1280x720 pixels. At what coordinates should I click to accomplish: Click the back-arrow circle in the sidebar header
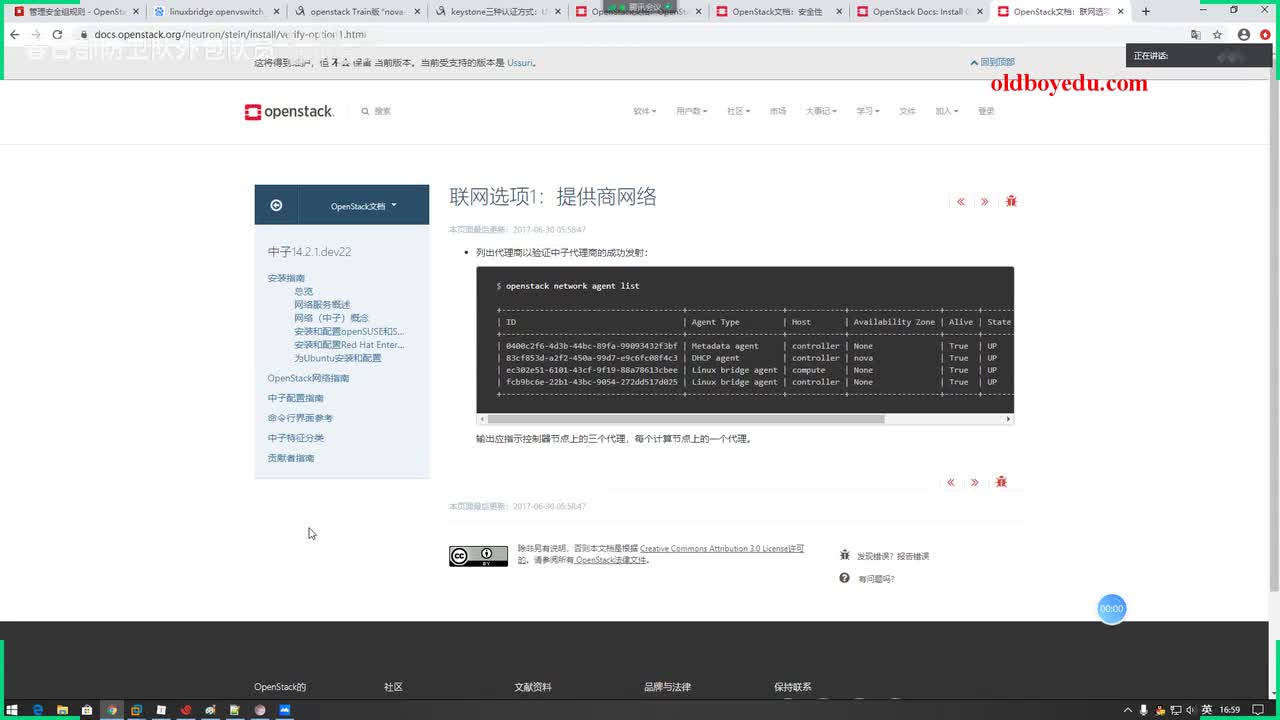click(276, 205)
